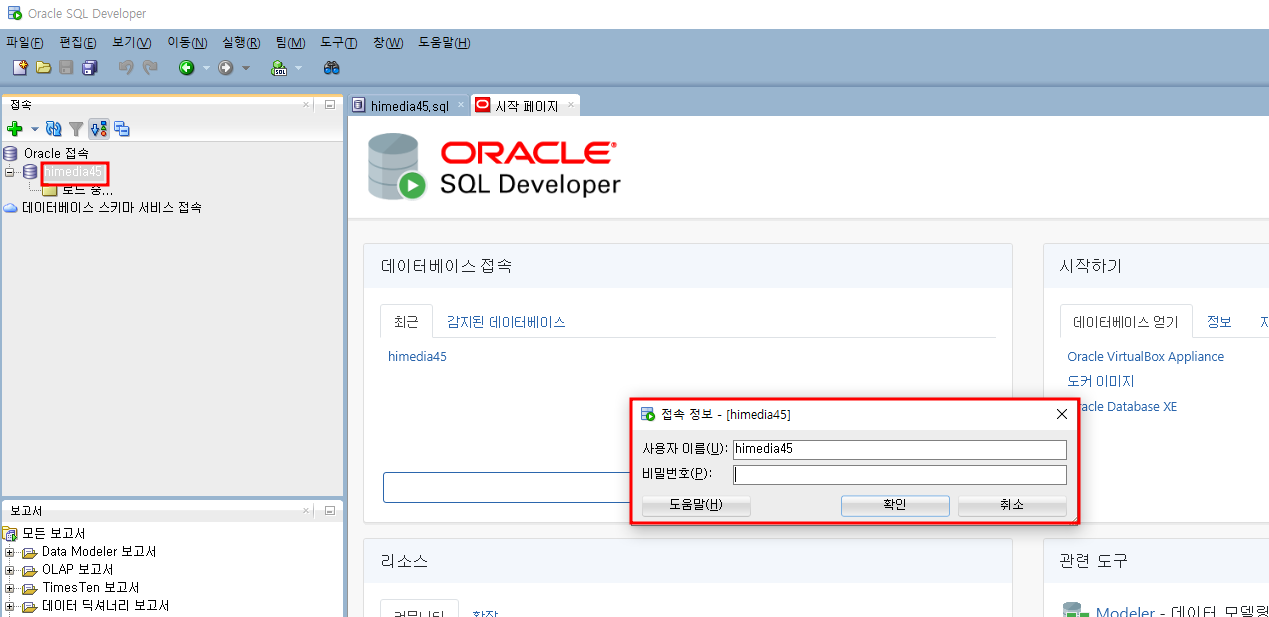Select the 정보 tab under 시작하기
1269x617 pixels.
pyautogui.click(x=1219, y=322)
